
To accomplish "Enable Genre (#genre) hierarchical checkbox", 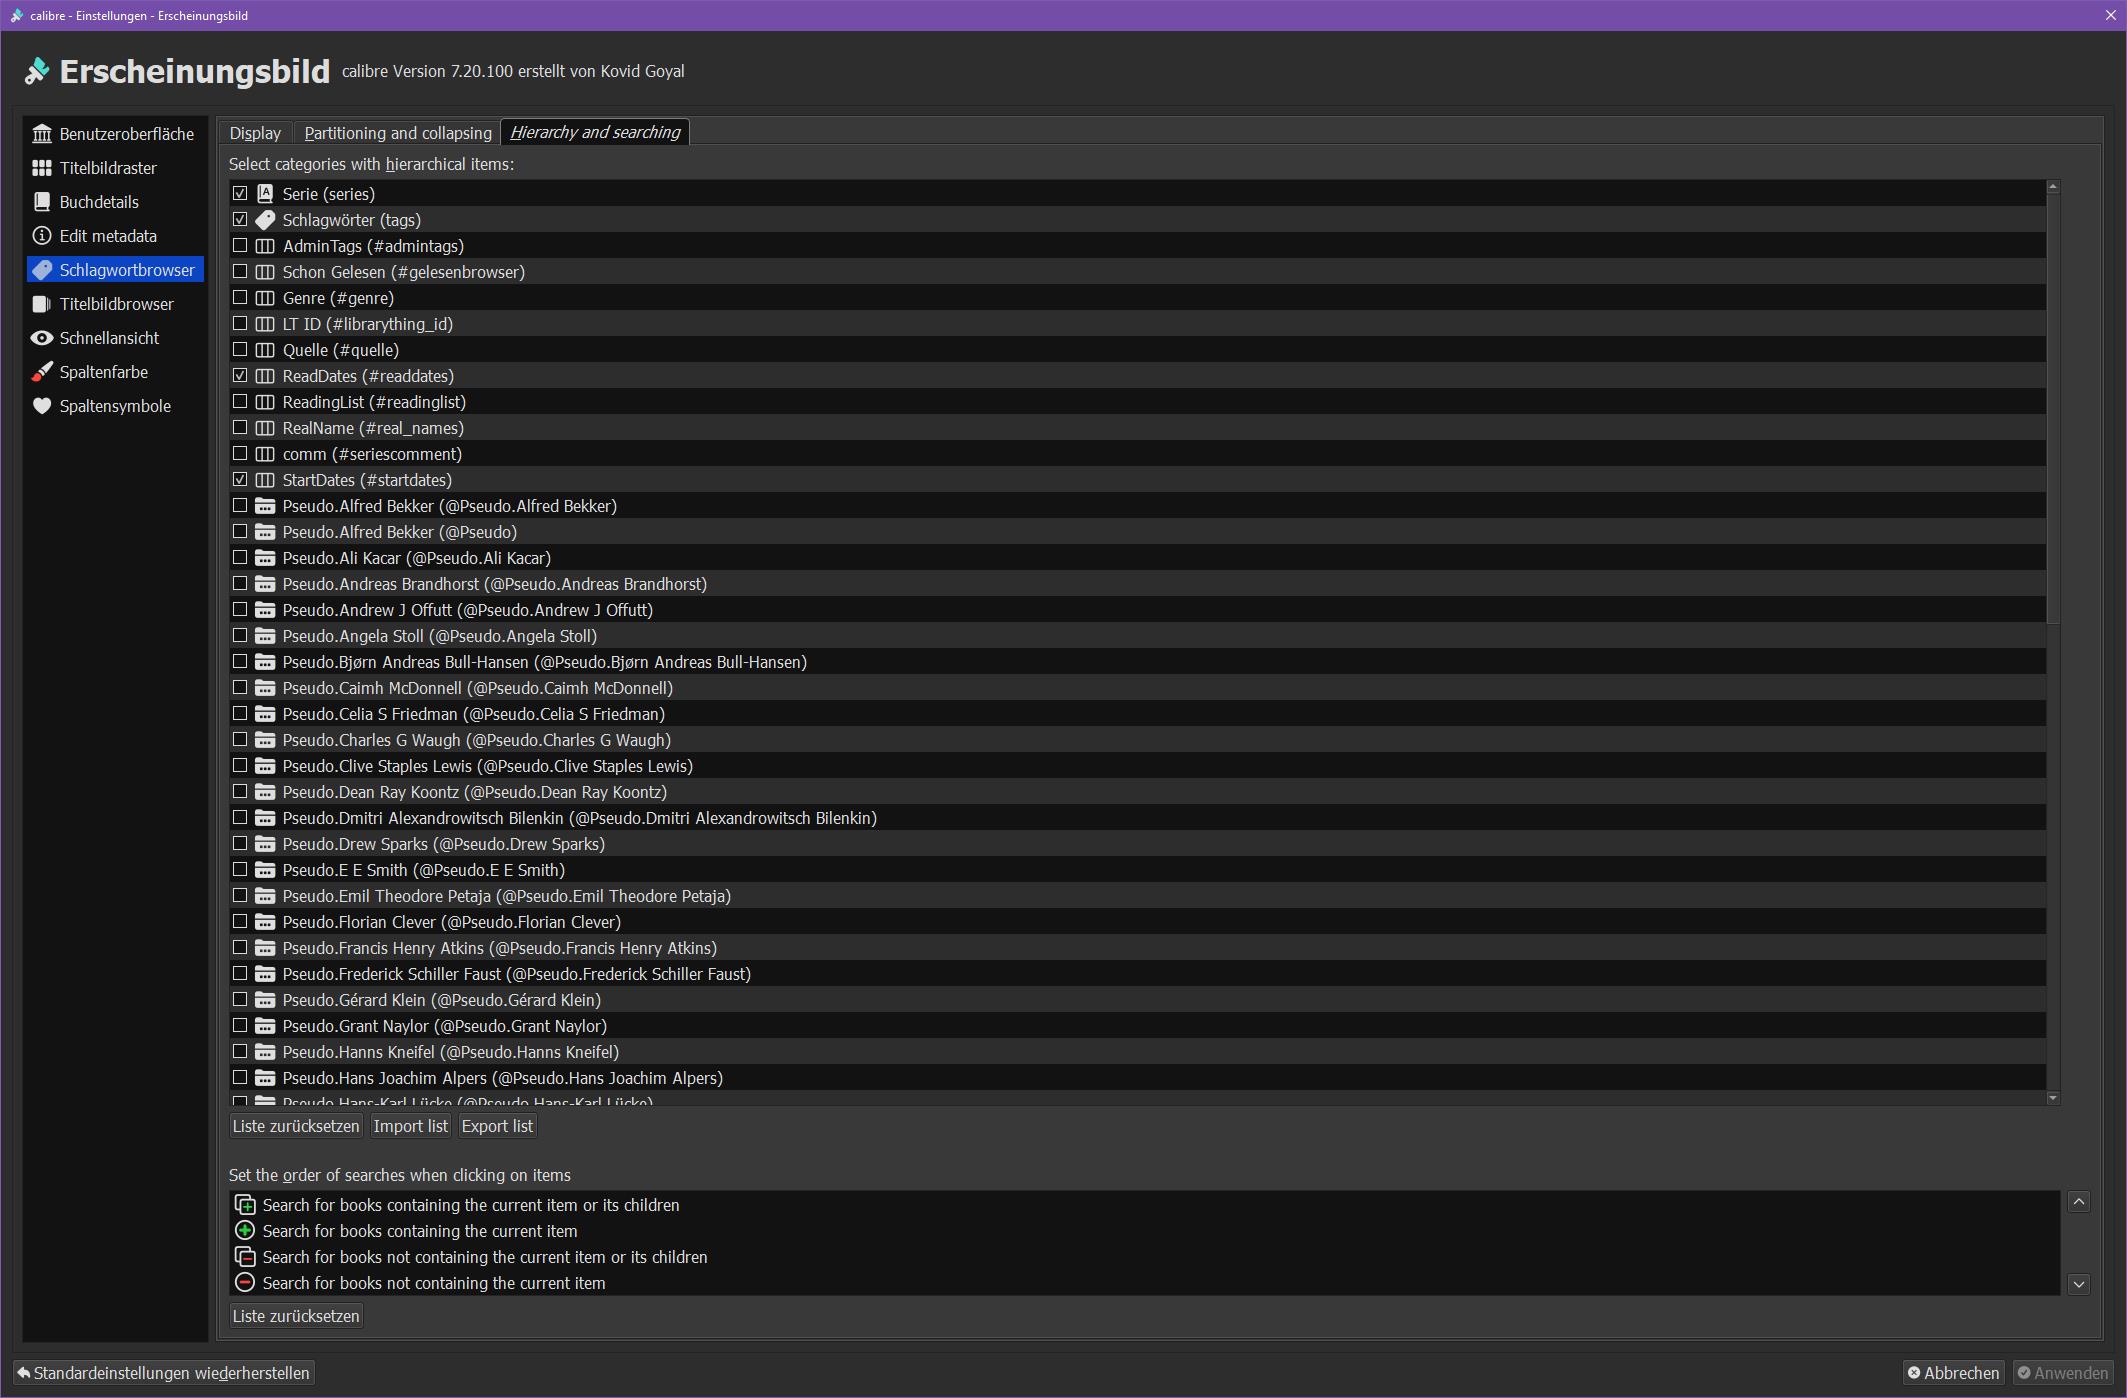I will pos(240,298).
